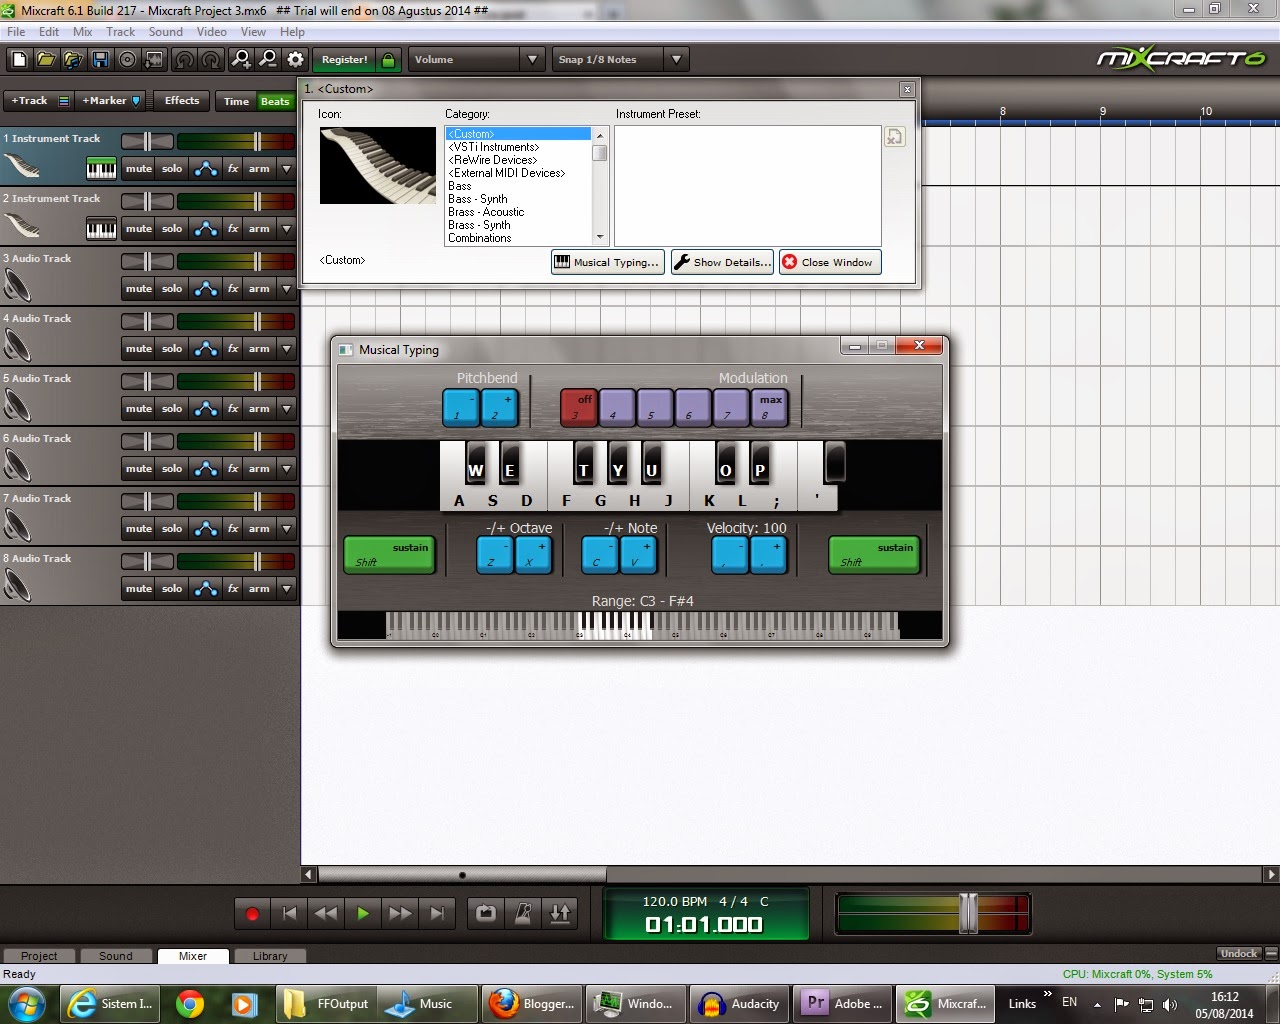This screenshot has height=1024, width=1280.
Task: Click the keyboard icon on track 1
Action: pyautogui.click(x=101, y=169)
